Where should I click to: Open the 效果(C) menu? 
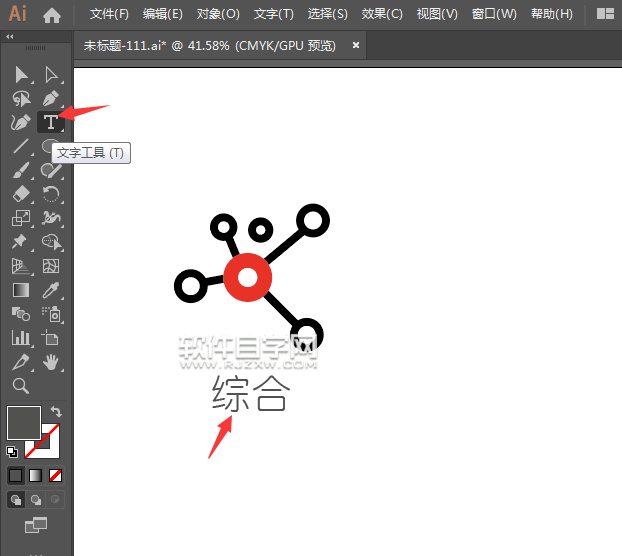[x=382, y=14]
